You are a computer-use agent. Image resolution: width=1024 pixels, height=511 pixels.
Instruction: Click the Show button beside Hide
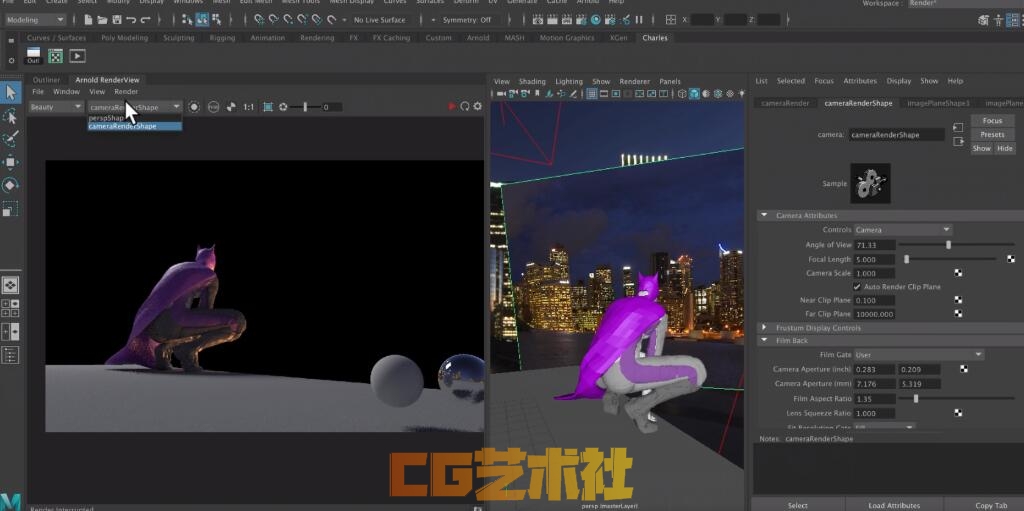[x=982, y=148]
